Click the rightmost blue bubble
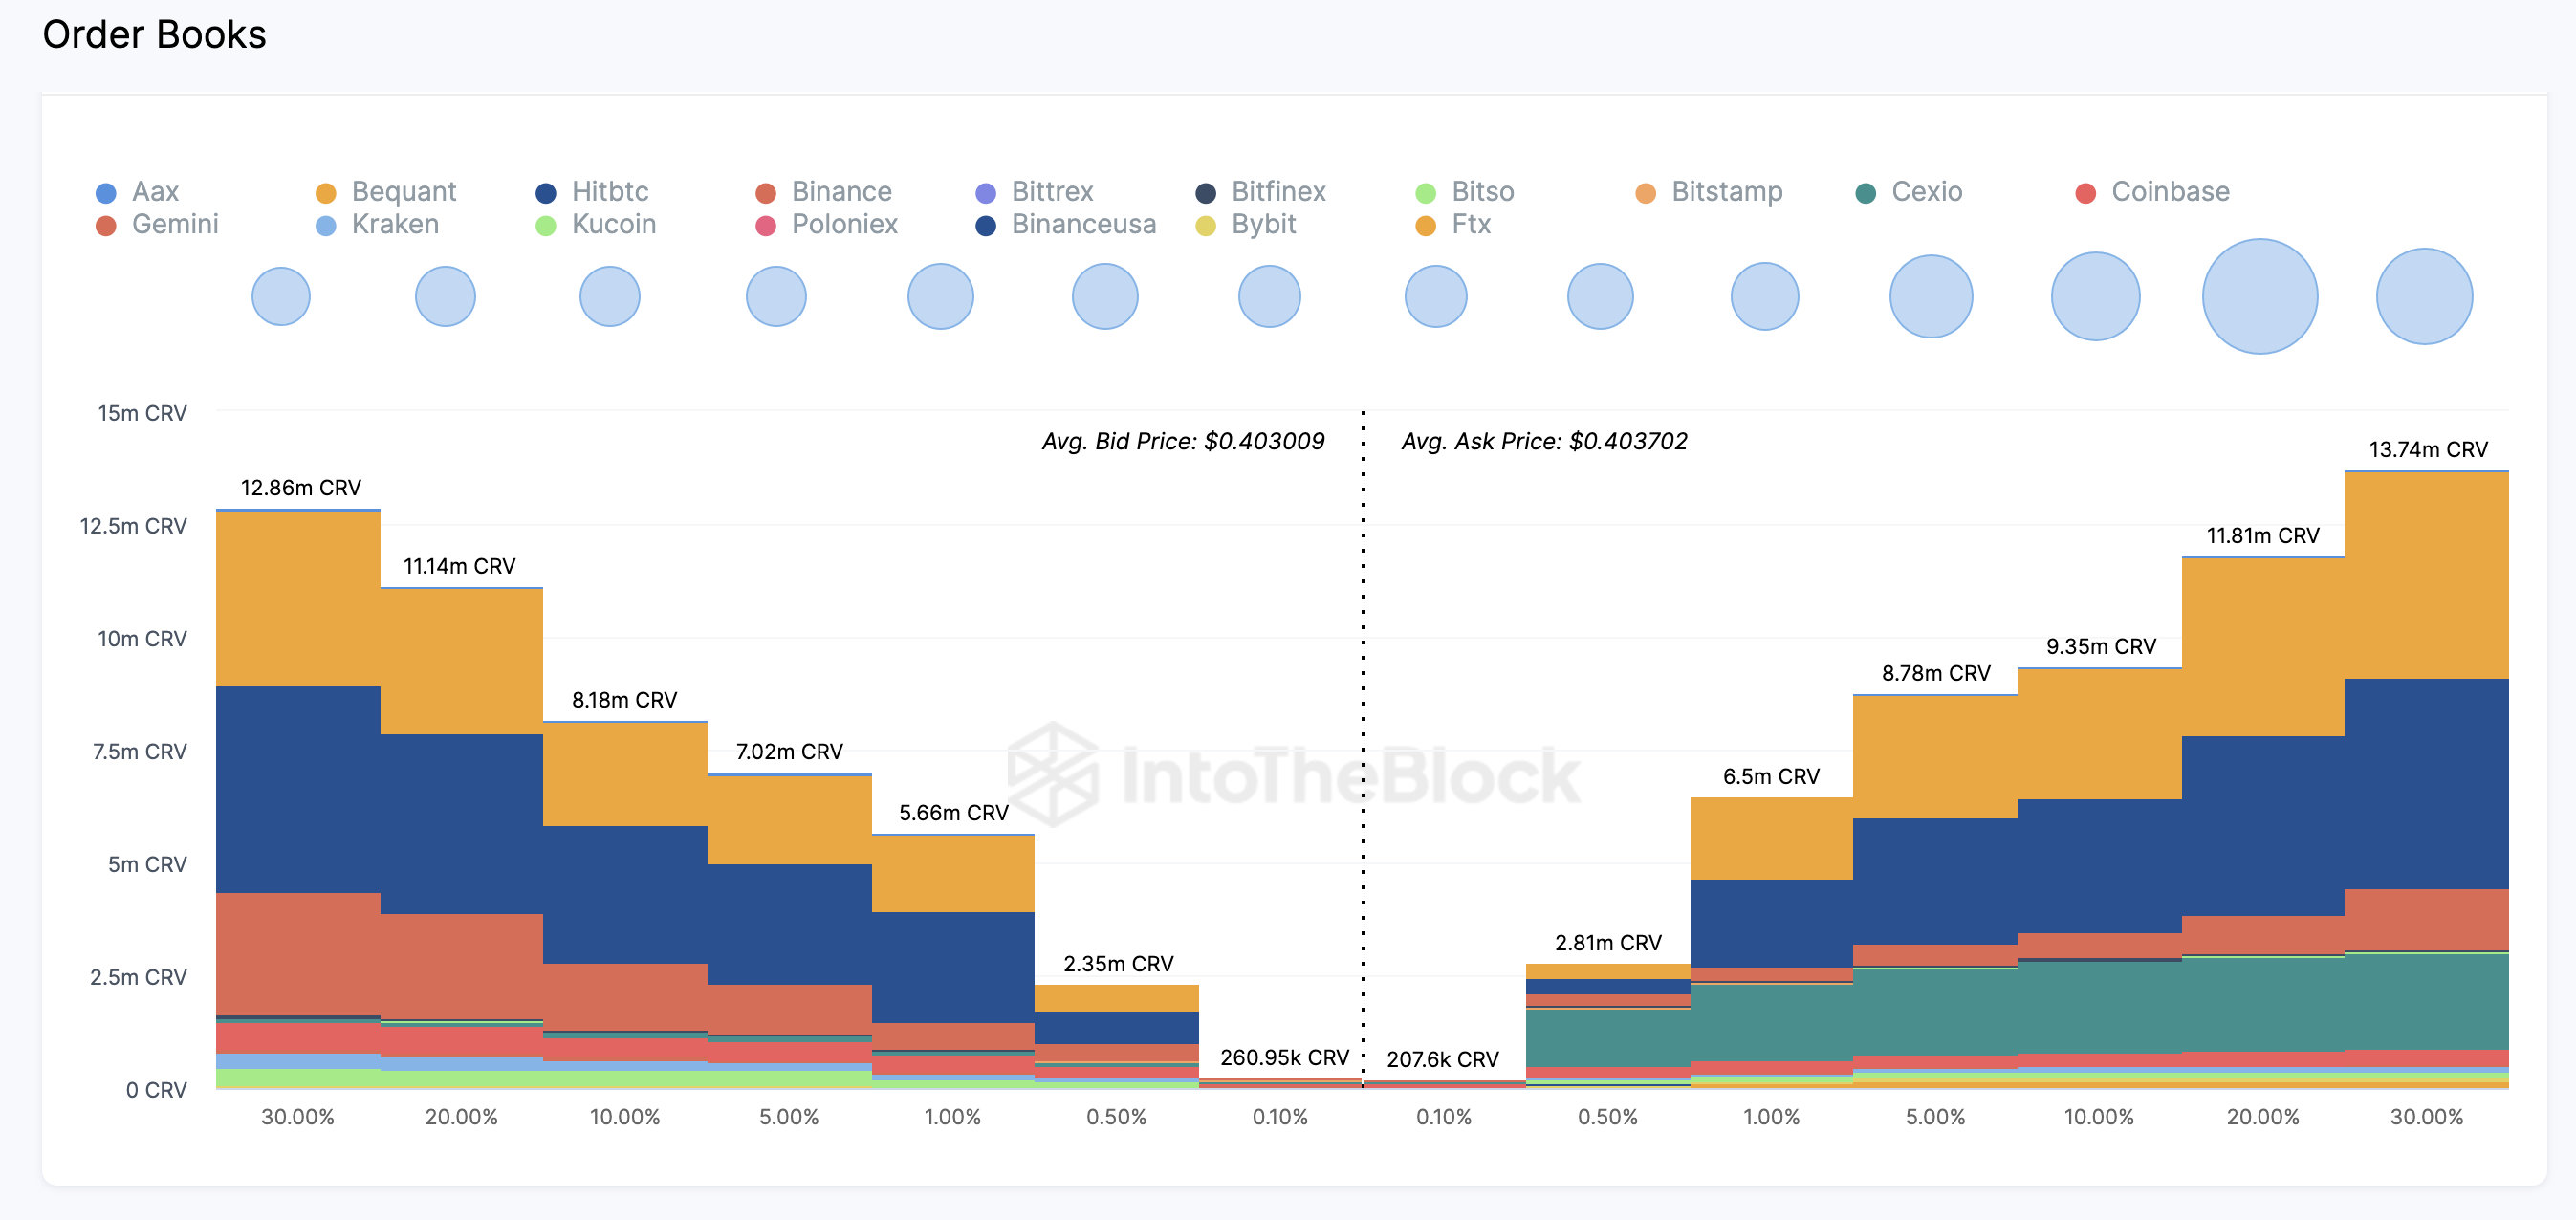This screenshot has height=1220, width=2576. [2424, 296]
